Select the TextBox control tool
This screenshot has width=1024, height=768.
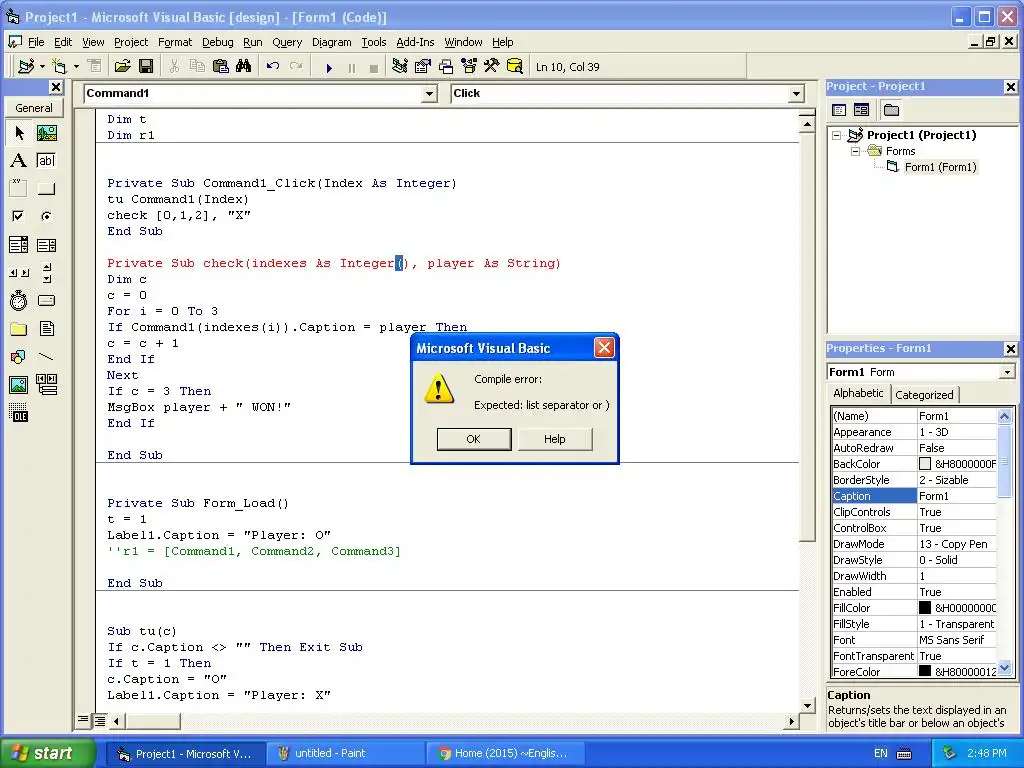[46, 161]
